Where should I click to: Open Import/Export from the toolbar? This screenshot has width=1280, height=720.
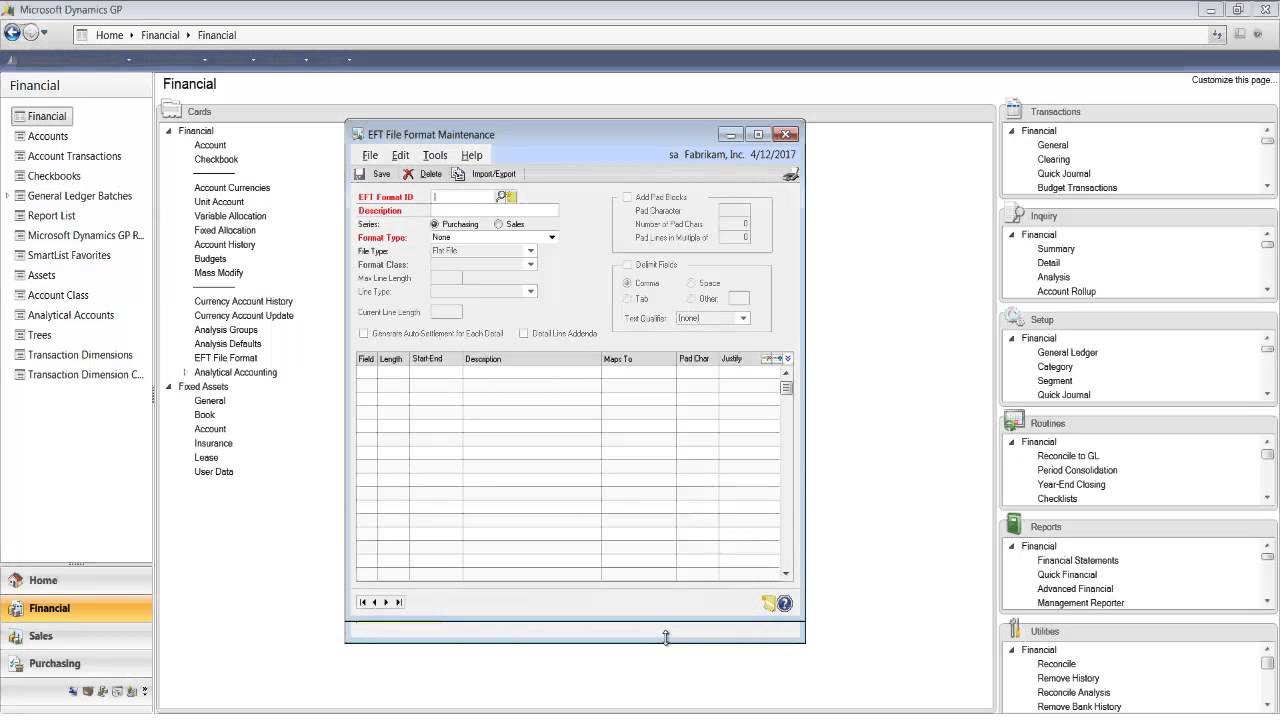[x=484, y=174]
